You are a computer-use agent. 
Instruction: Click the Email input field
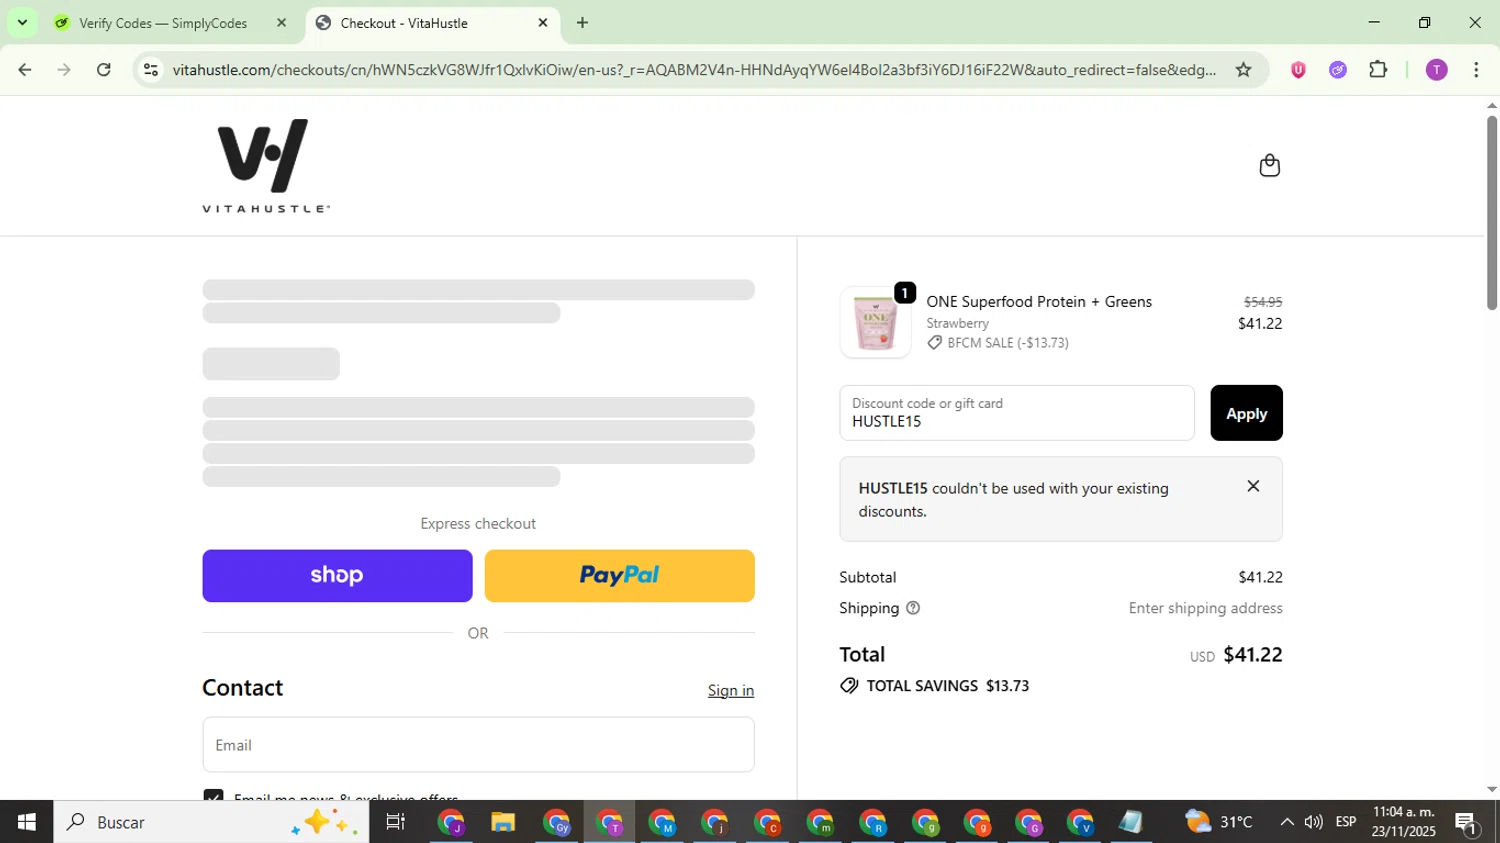[x=478, y=745]
